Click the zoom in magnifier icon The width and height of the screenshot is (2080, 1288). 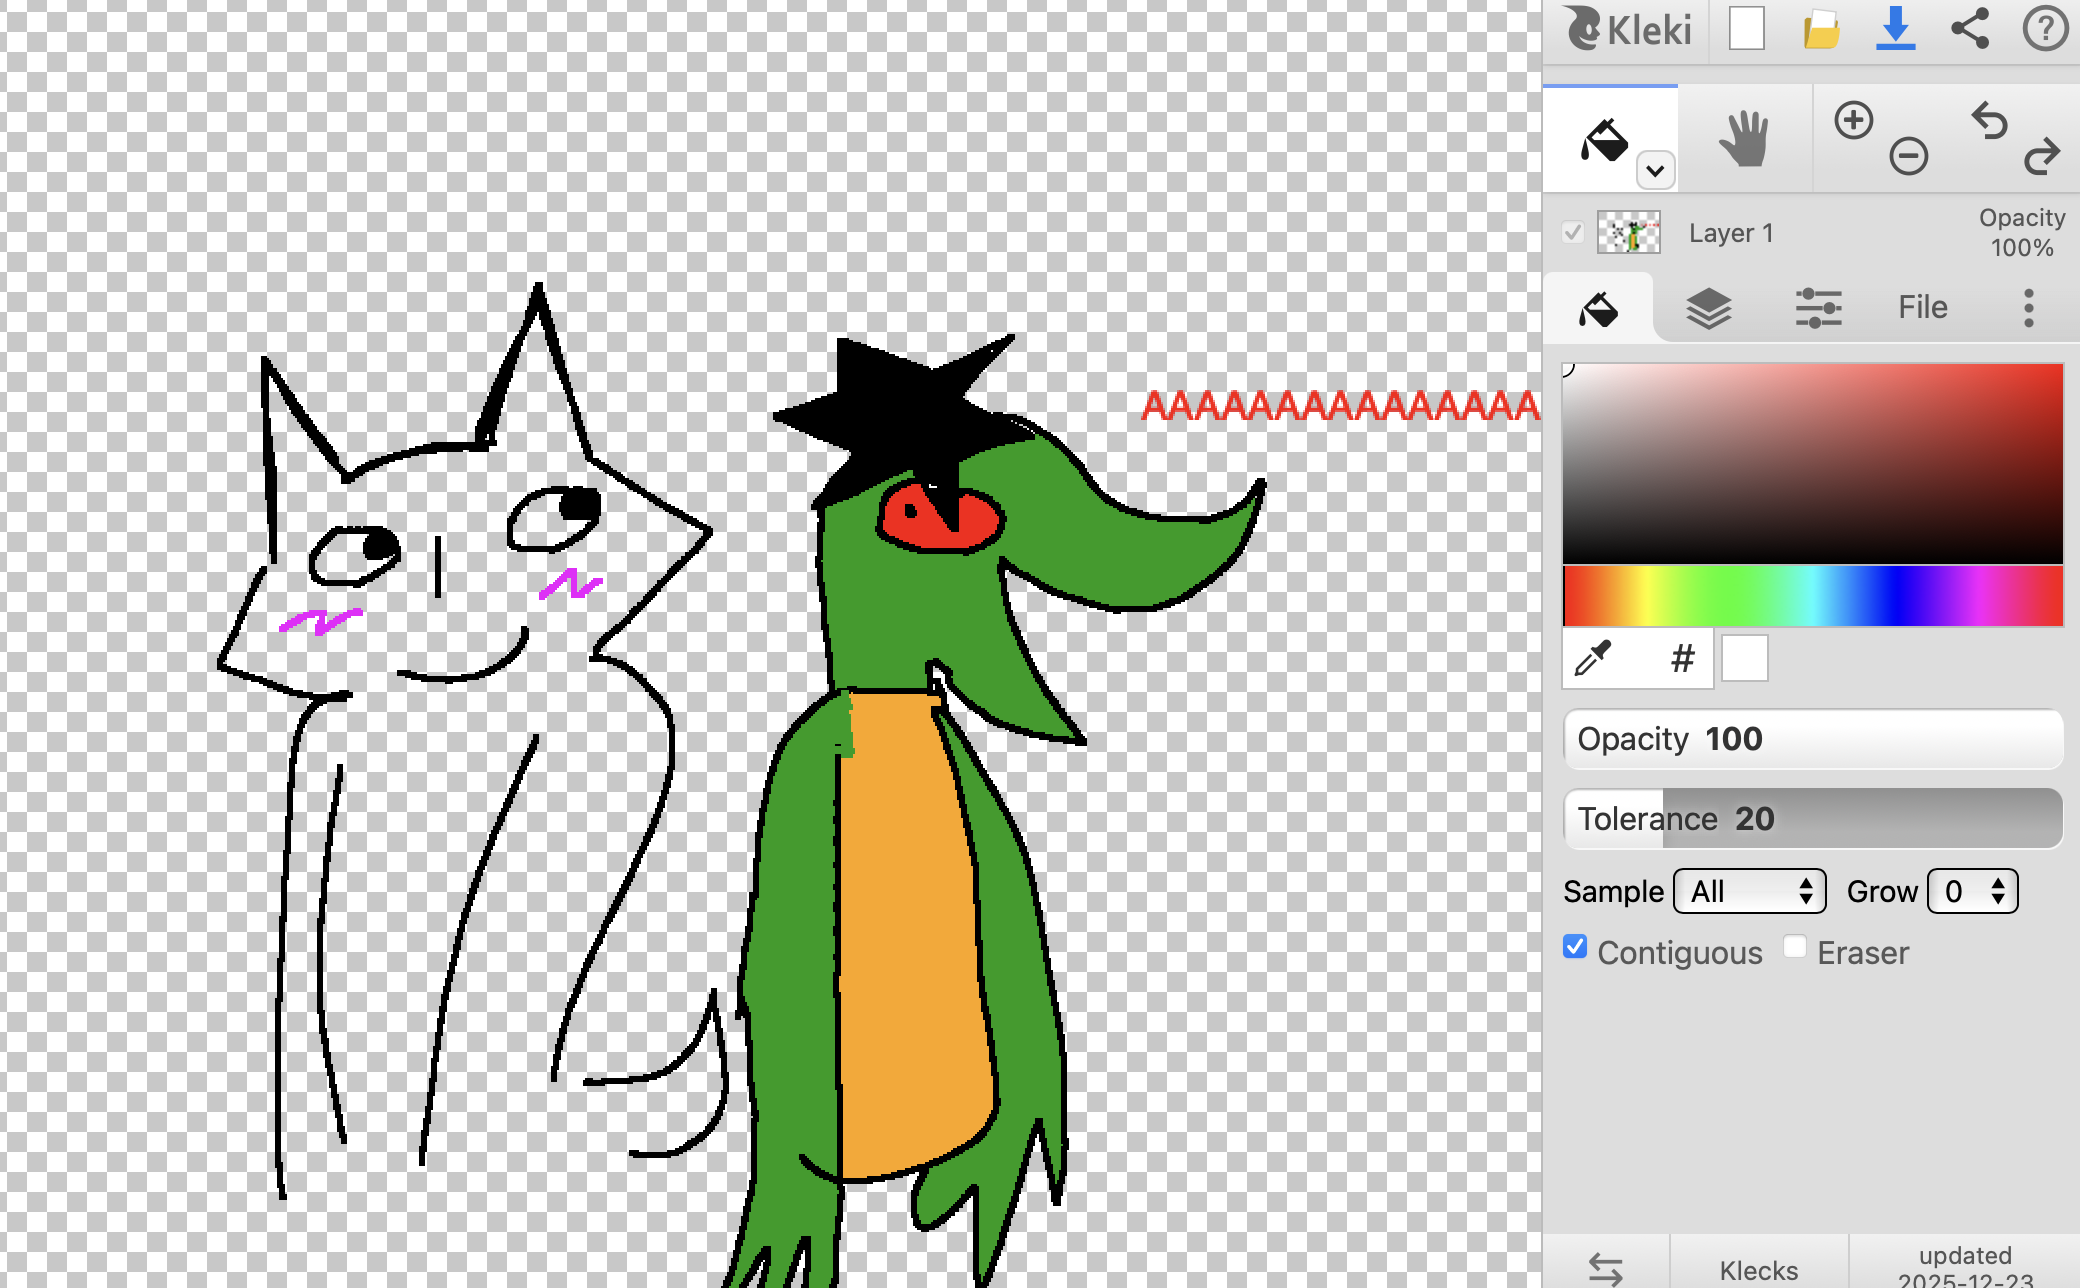coord(1853,121)
